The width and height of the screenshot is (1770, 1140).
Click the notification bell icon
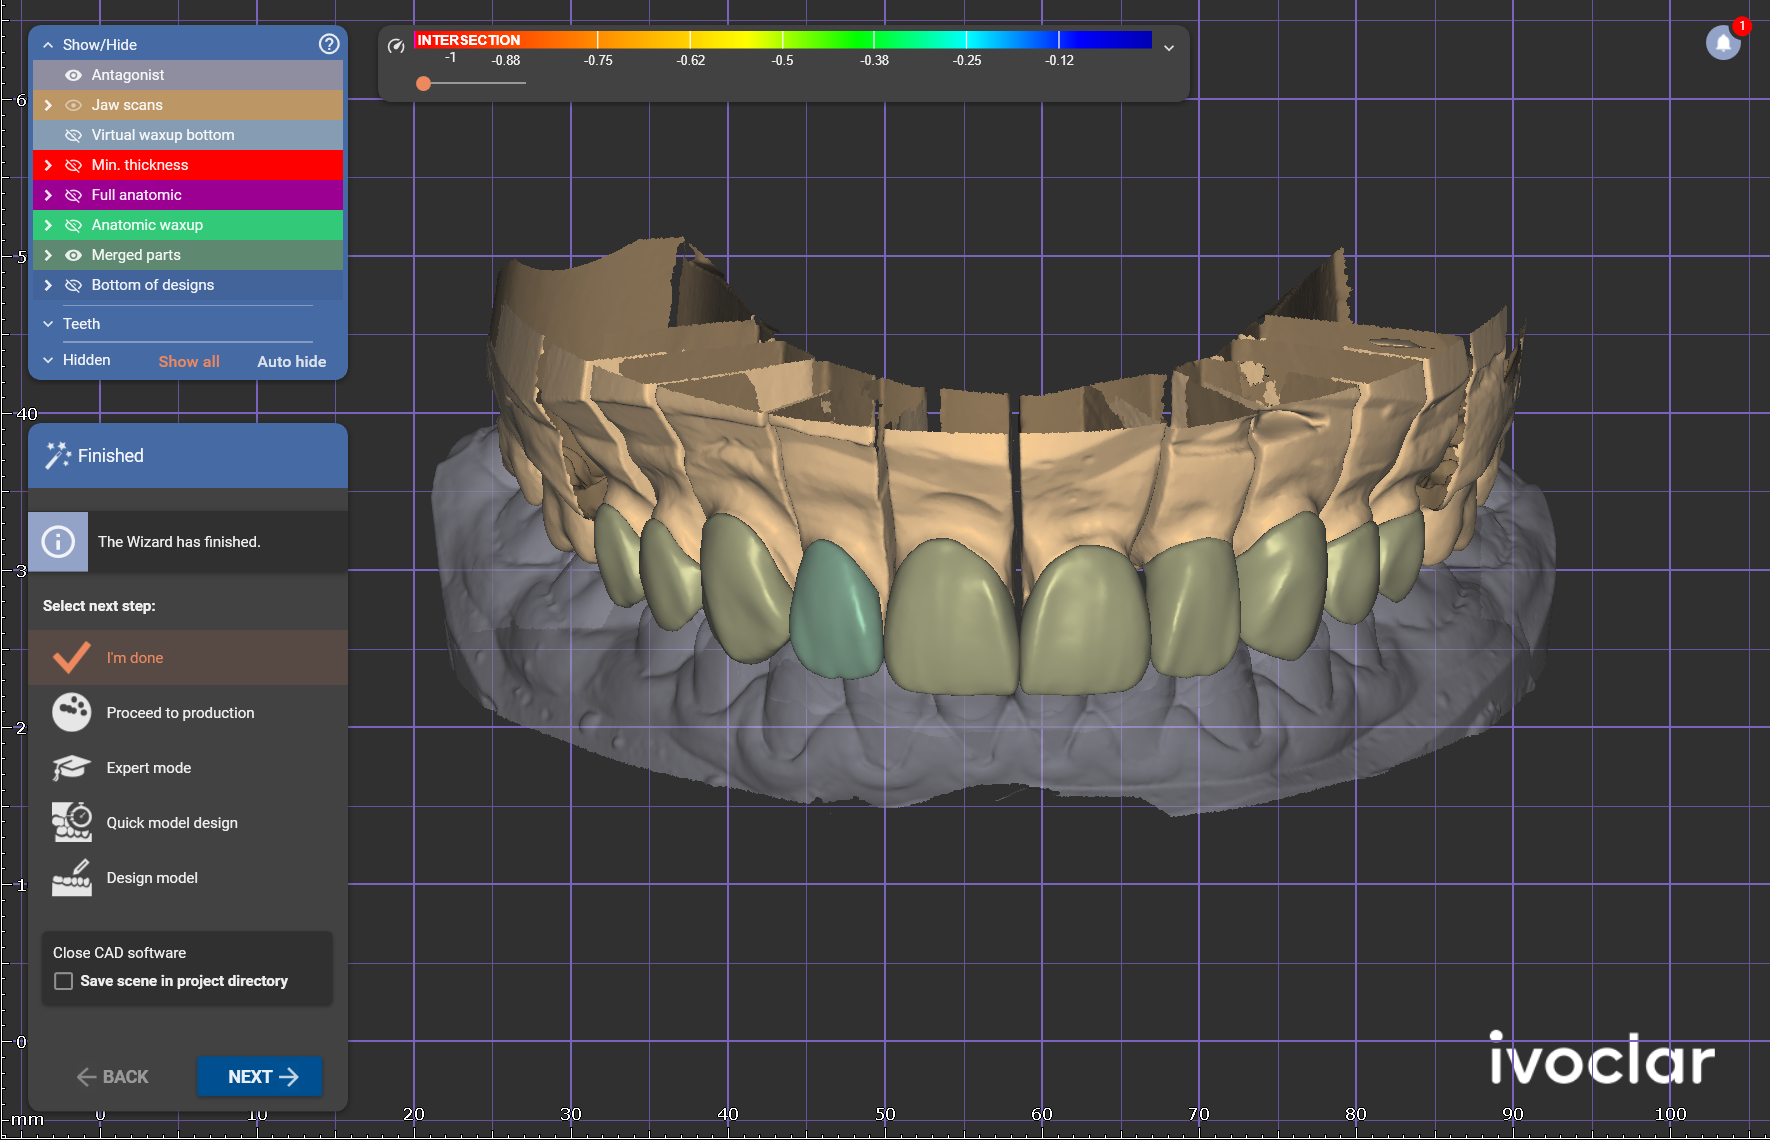1723,43
